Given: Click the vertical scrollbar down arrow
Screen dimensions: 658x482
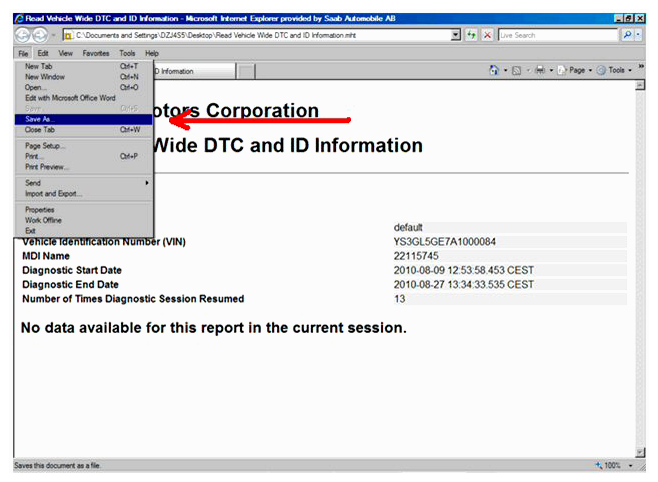Looking at the screenshot, I should coord(640,453).
